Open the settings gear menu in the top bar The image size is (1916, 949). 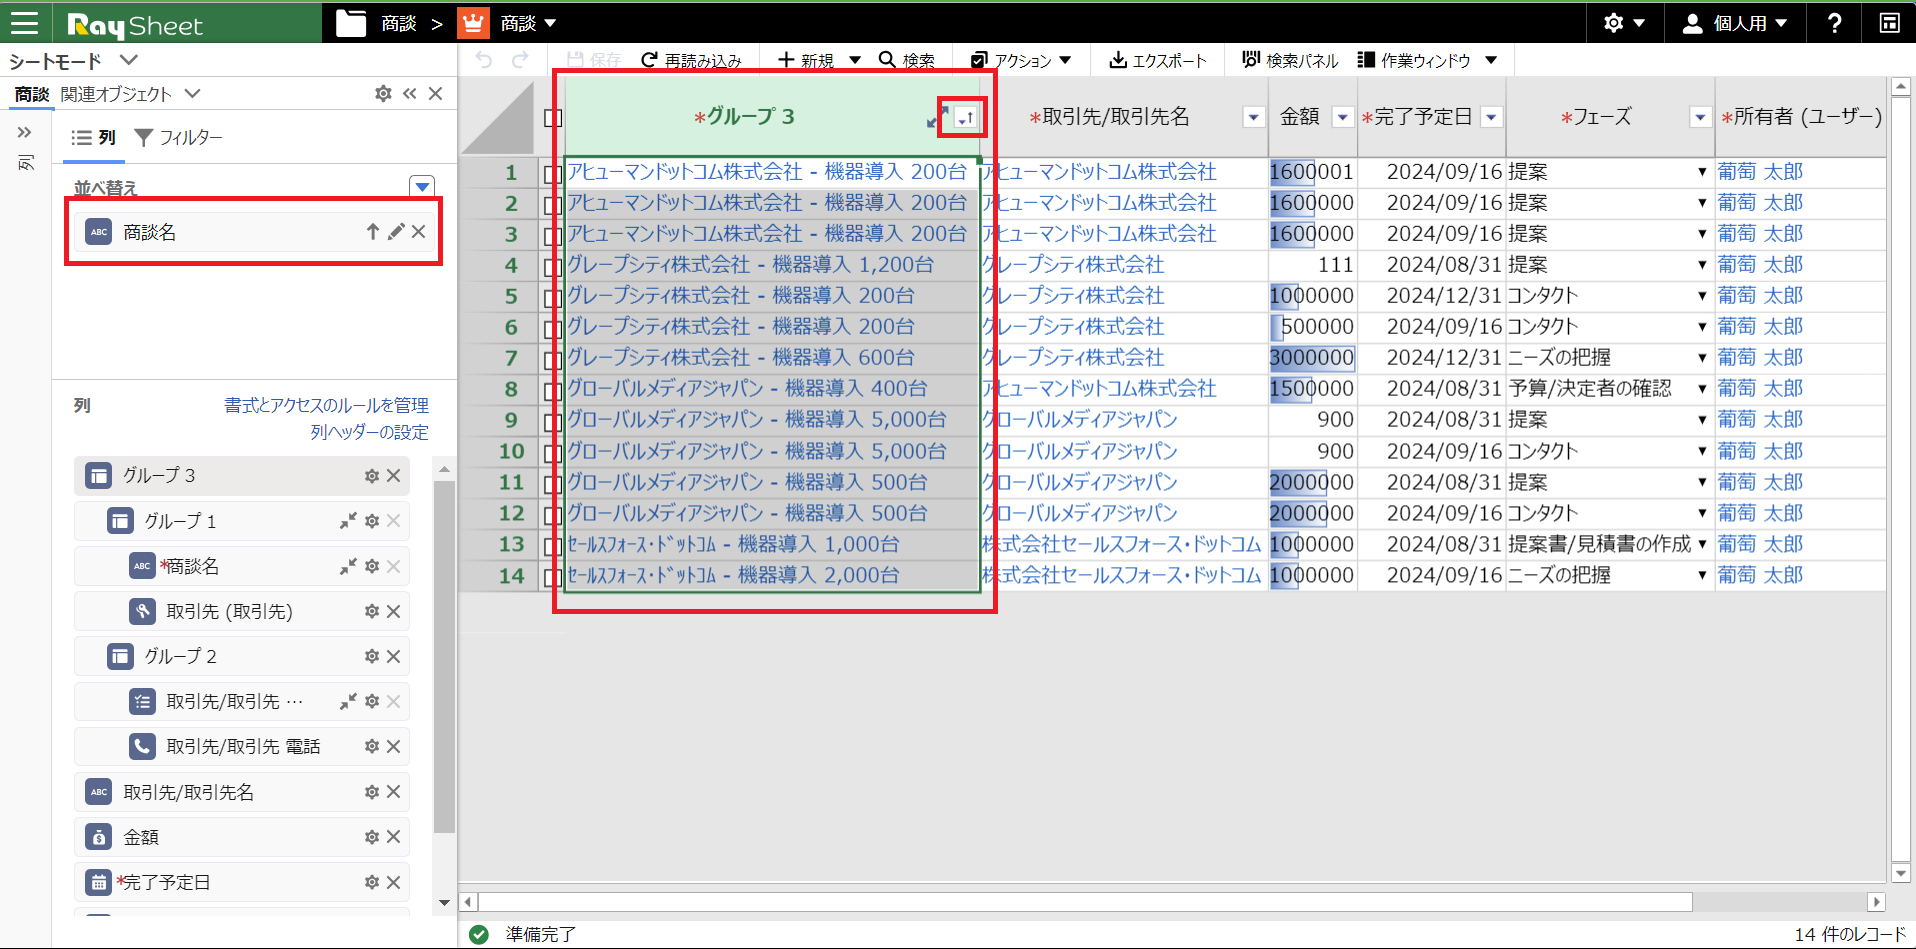pyautogui.click(x=1624, y=23)
